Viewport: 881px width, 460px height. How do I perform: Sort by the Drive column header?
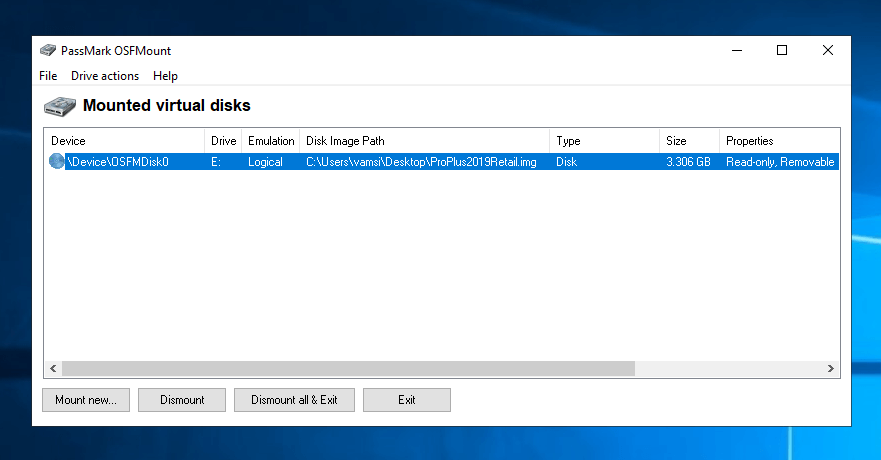click(x=223, y=140)
